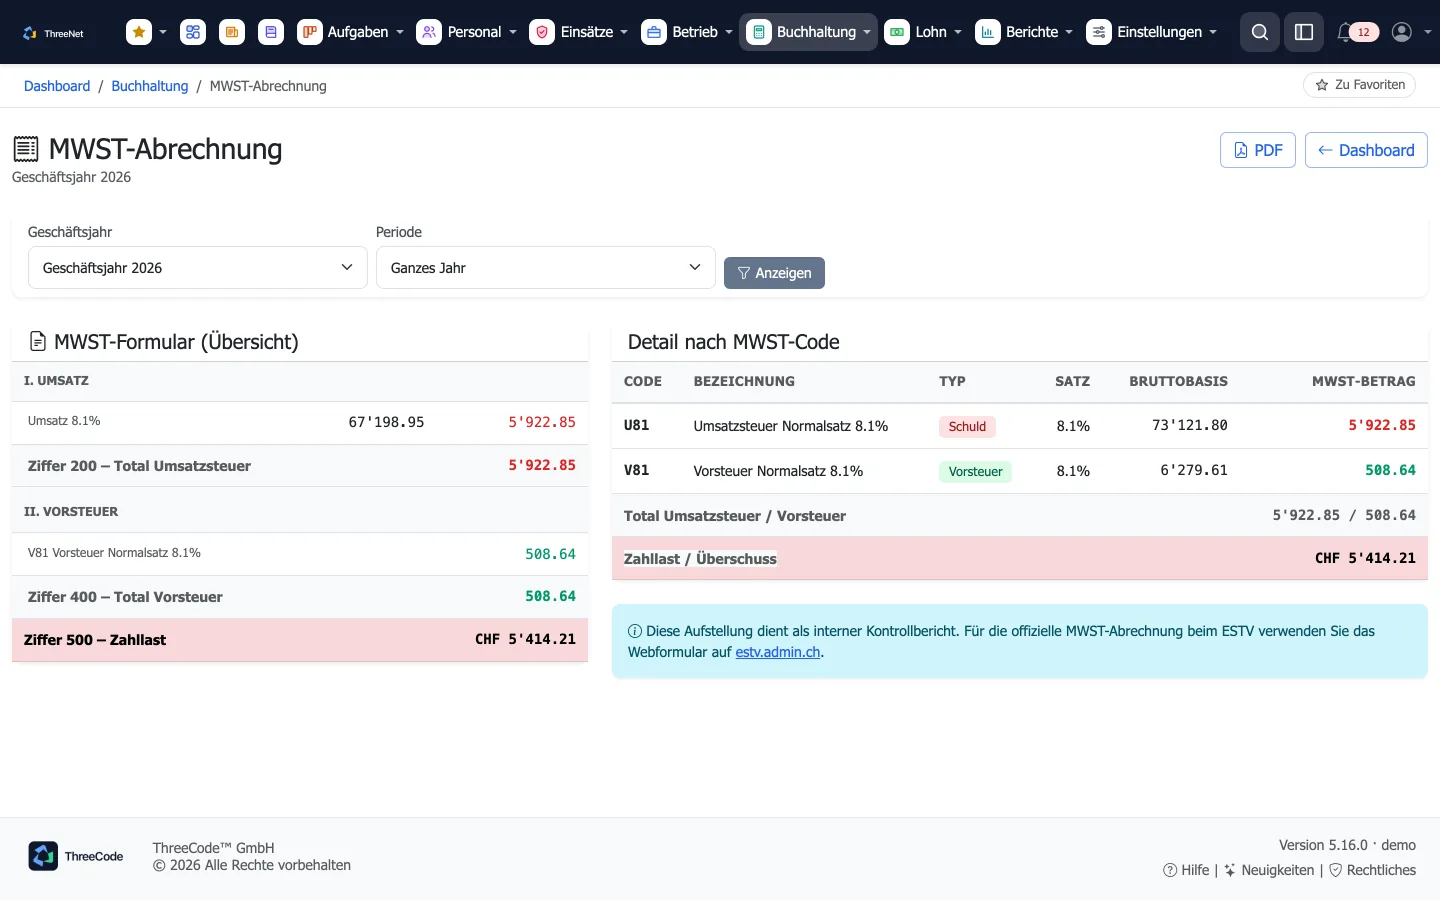The width and height of the screenshot is (1440, 900).
Task: Toggle the sidebar layout icon
Action: (x=1304, y=32)
